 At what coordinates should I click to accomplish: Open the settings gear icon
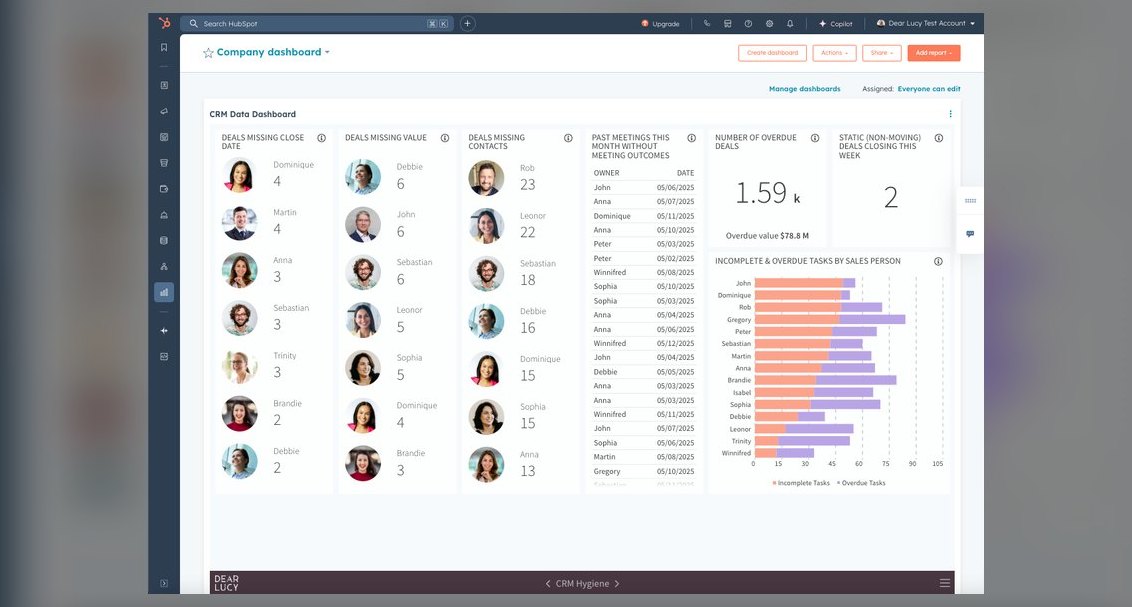(x=770, y=24)
